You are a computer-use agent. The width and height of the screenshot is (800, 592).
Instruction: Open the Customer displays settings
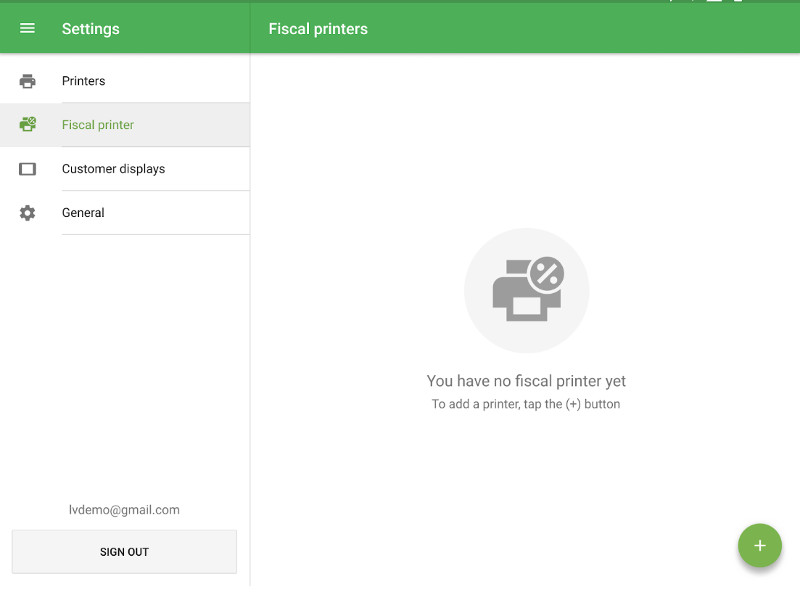tap(125, 169)
